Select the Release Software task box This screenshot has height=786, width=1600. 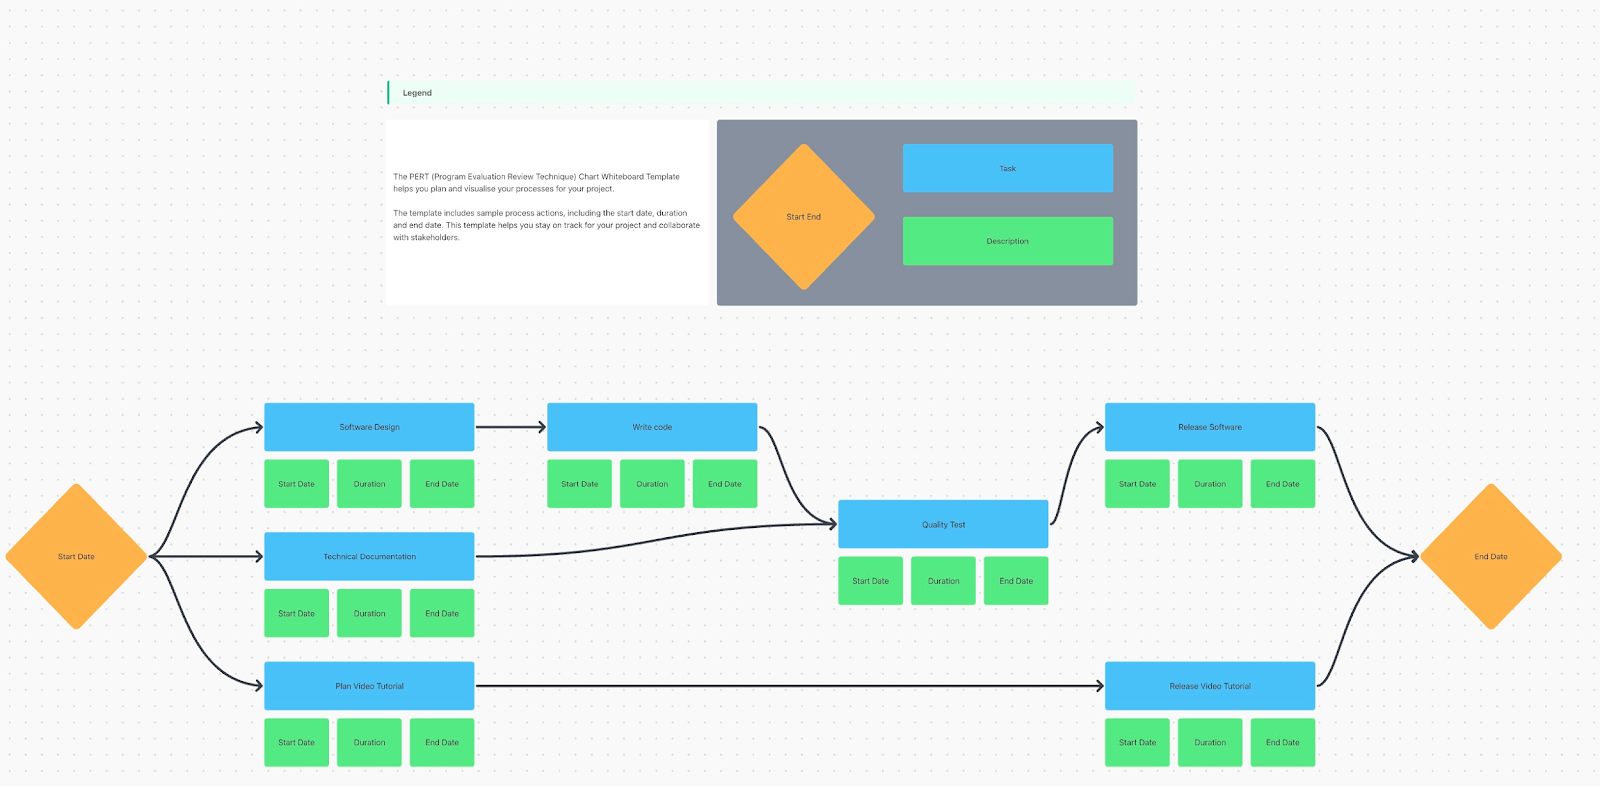1210,427
